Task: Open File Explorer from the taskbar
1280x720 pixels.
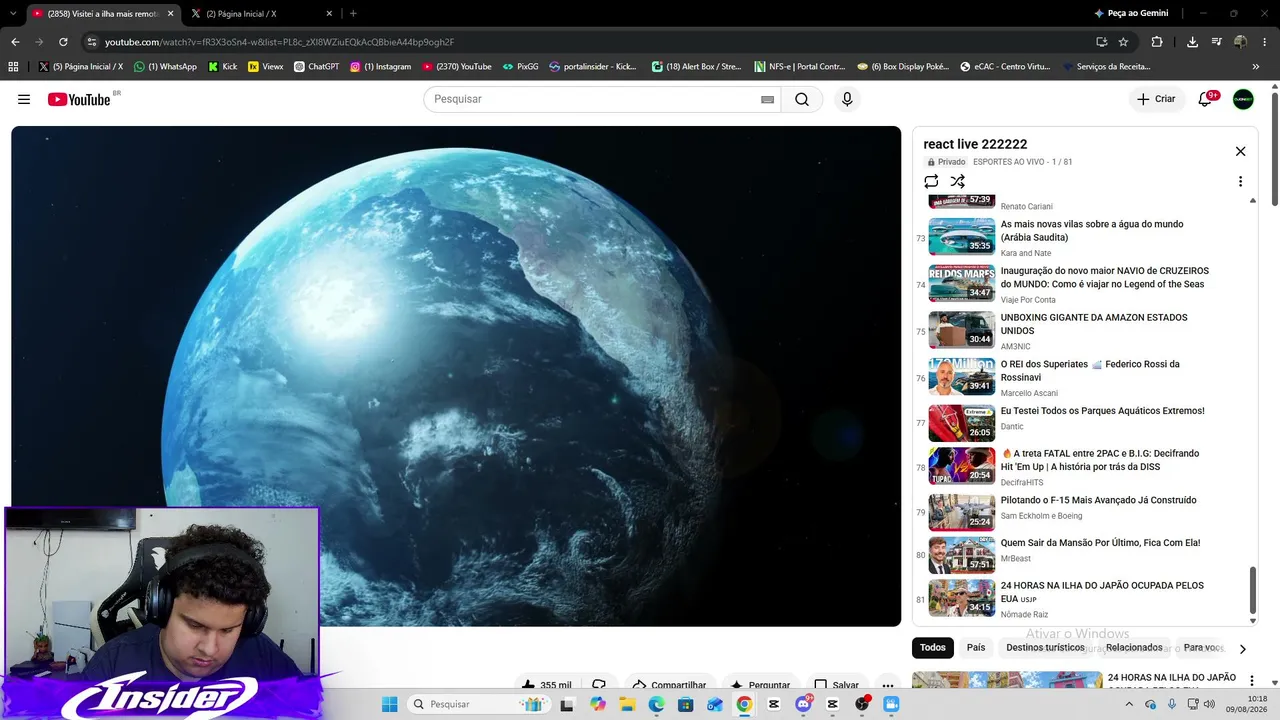Action: (627, 704)
